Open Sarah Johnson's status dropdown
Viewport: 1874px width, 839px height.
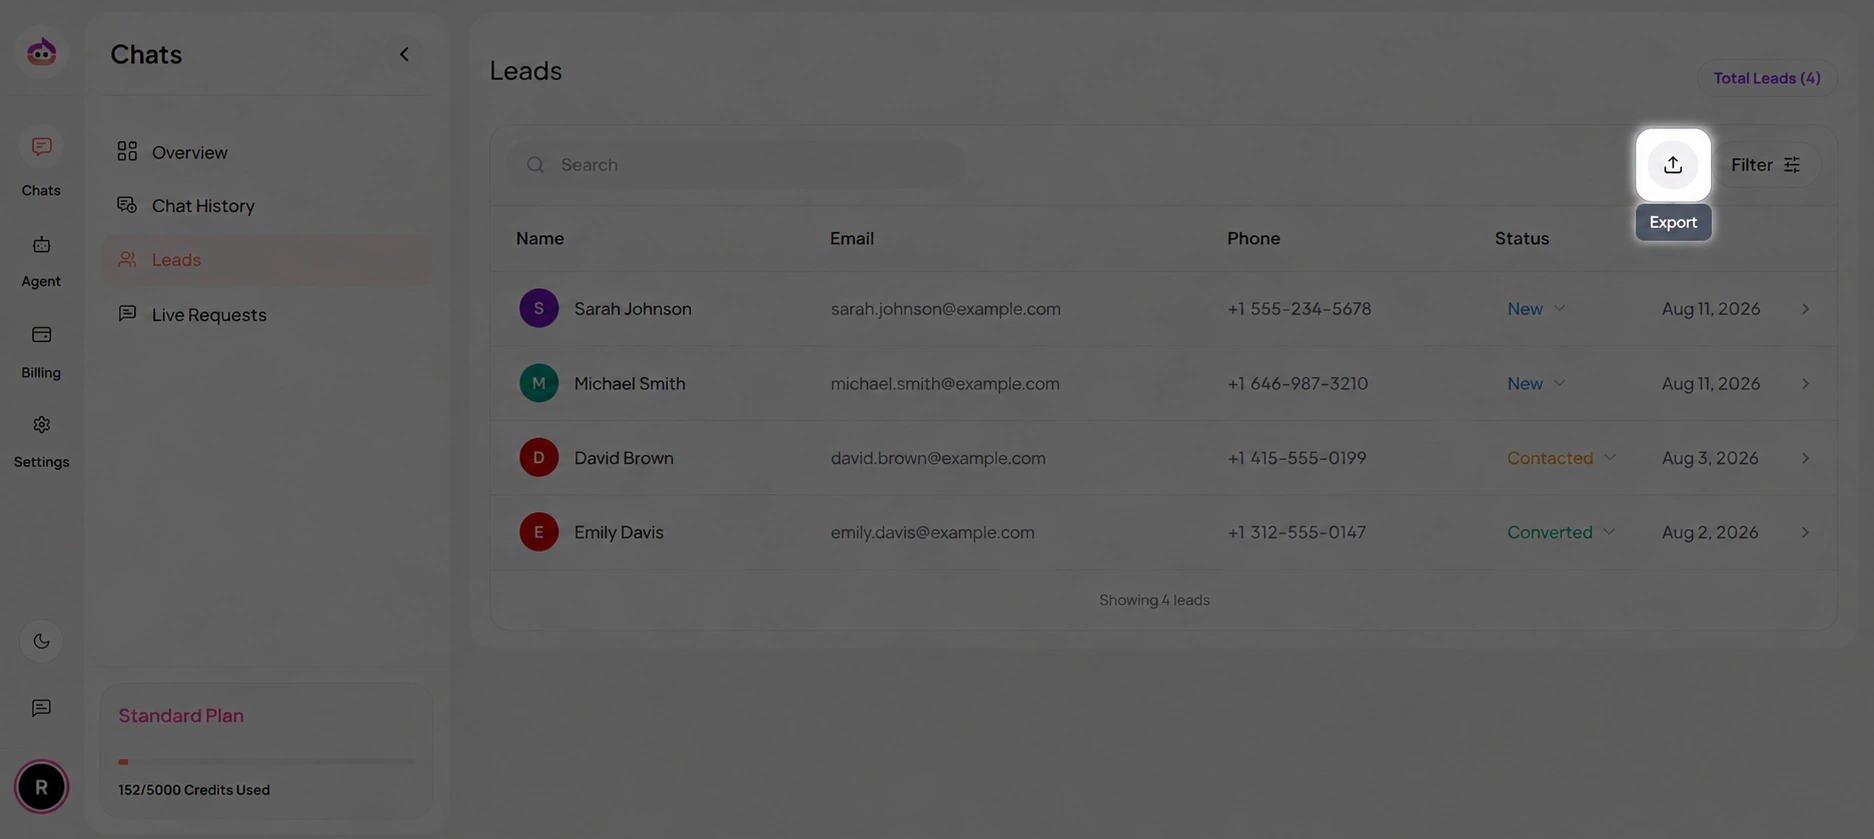click(x=1536, y=309)
